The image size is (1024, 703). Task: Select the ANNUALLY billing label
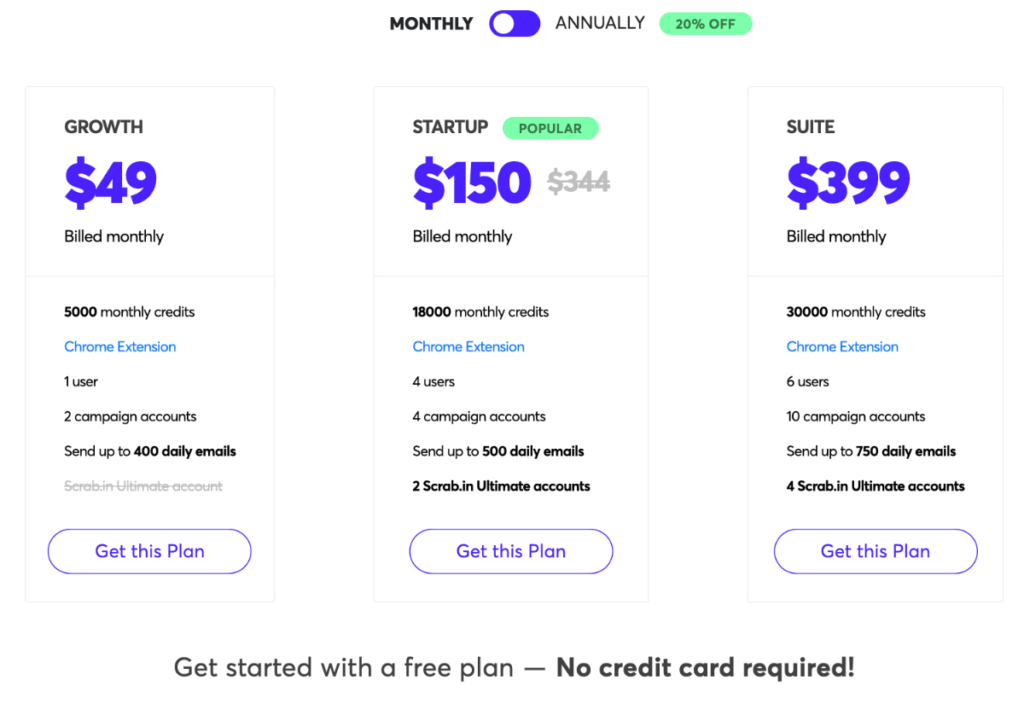coord(600,23)
